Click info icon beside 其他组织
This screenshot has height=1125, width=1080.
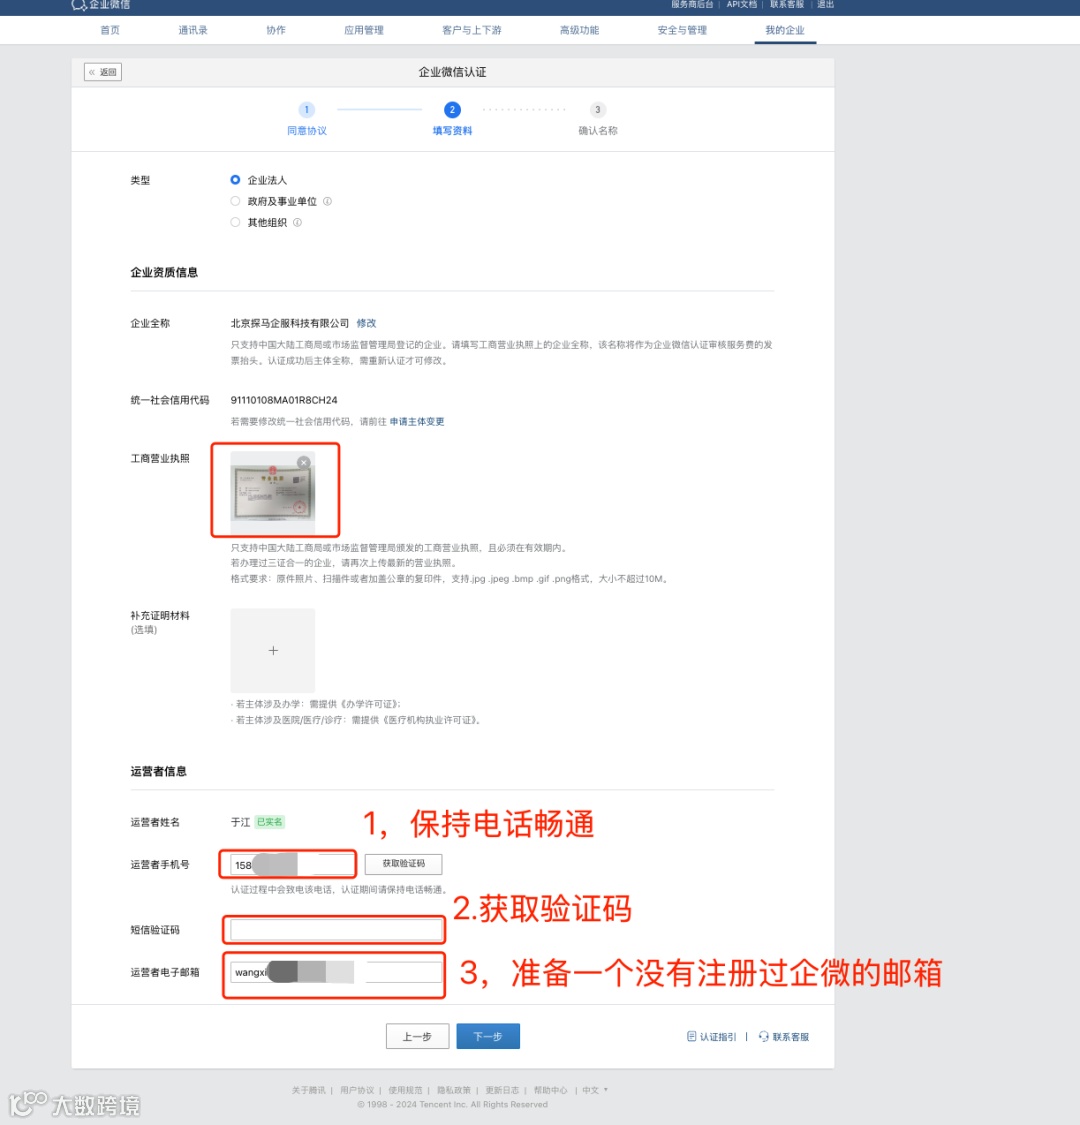tap(297, 222)
